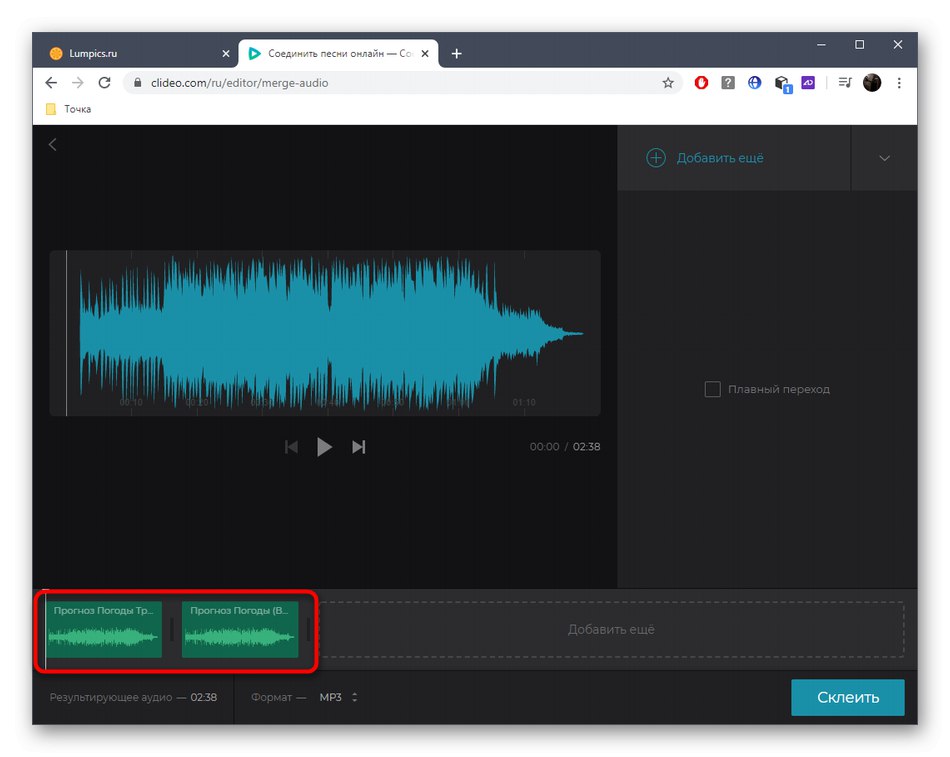The image size is (950, 757).
Task: View the site lock icon info
Action: [x=137, y=82]
